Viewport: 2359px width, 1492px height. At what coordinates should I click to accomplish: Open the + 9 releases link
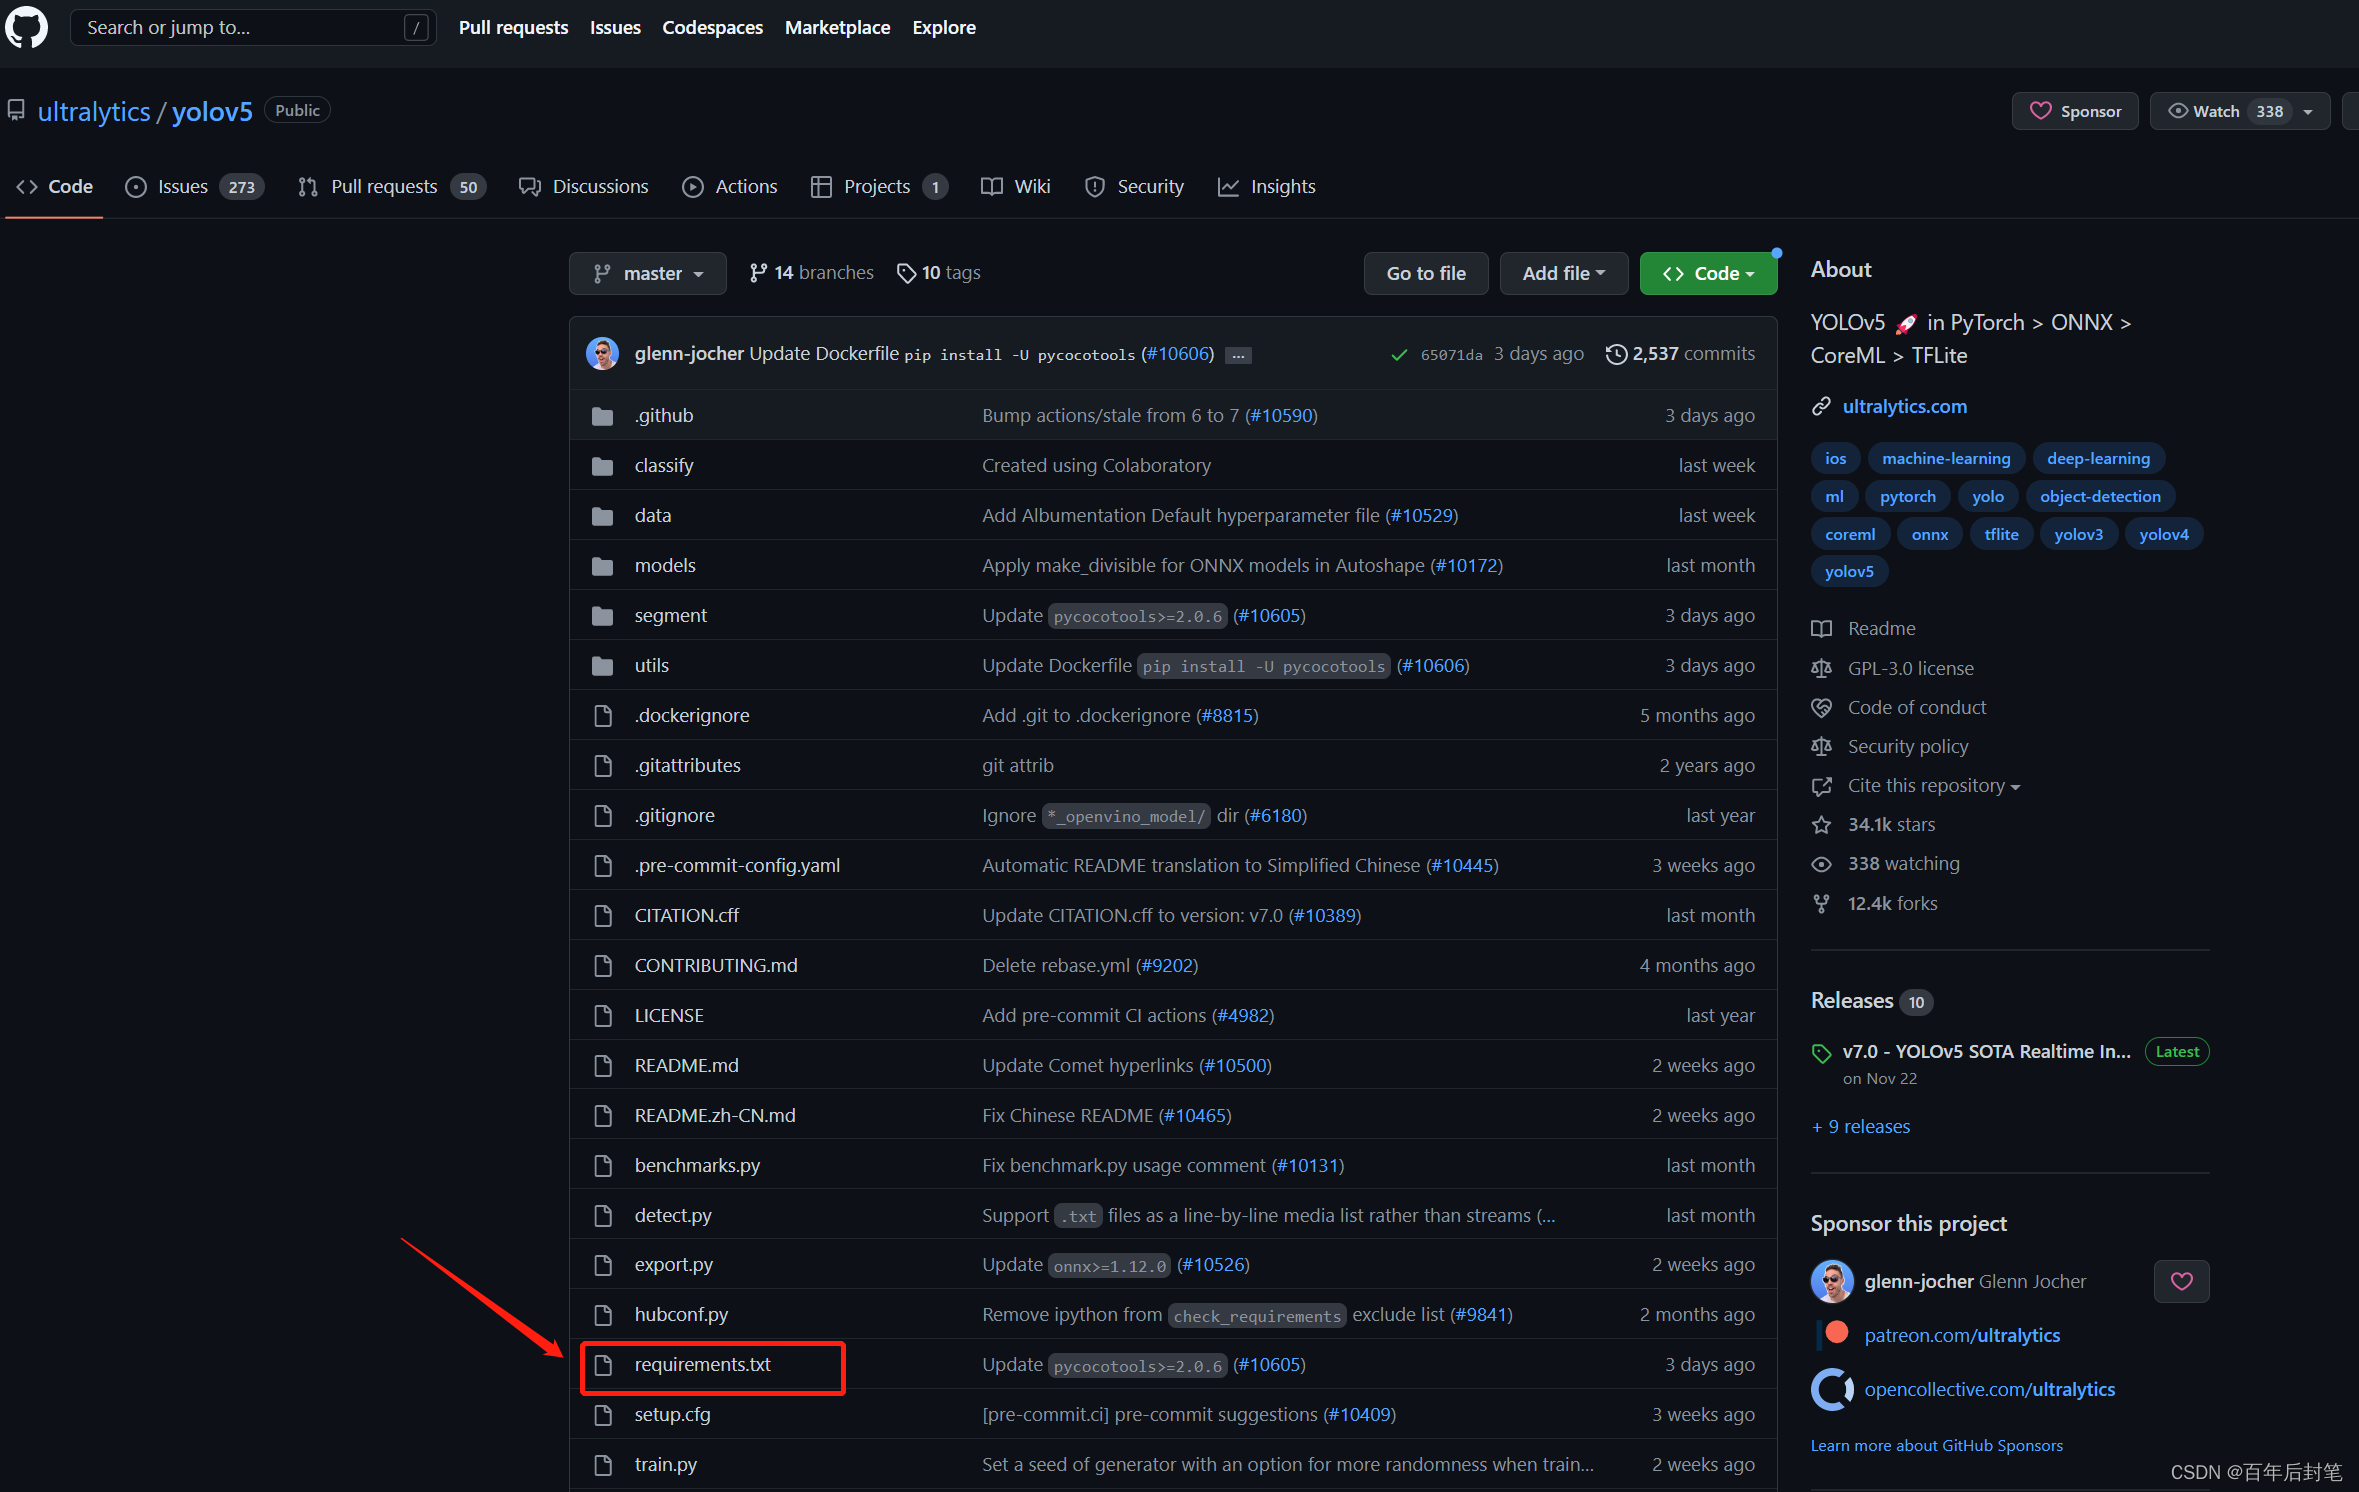1860,1127
